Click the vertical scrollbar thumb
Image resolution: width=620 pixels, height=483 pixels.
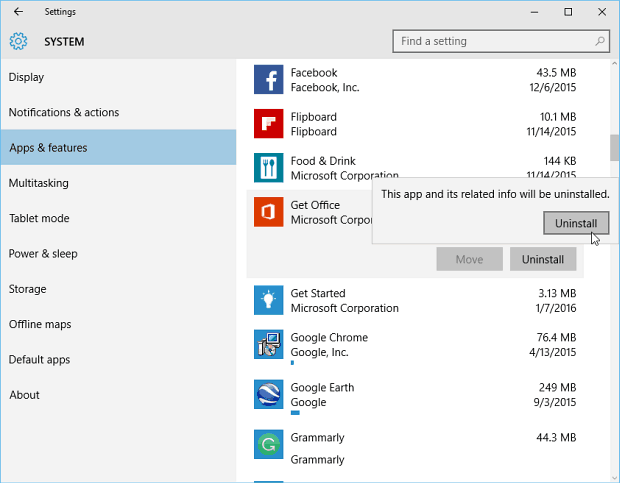point(614,147)
